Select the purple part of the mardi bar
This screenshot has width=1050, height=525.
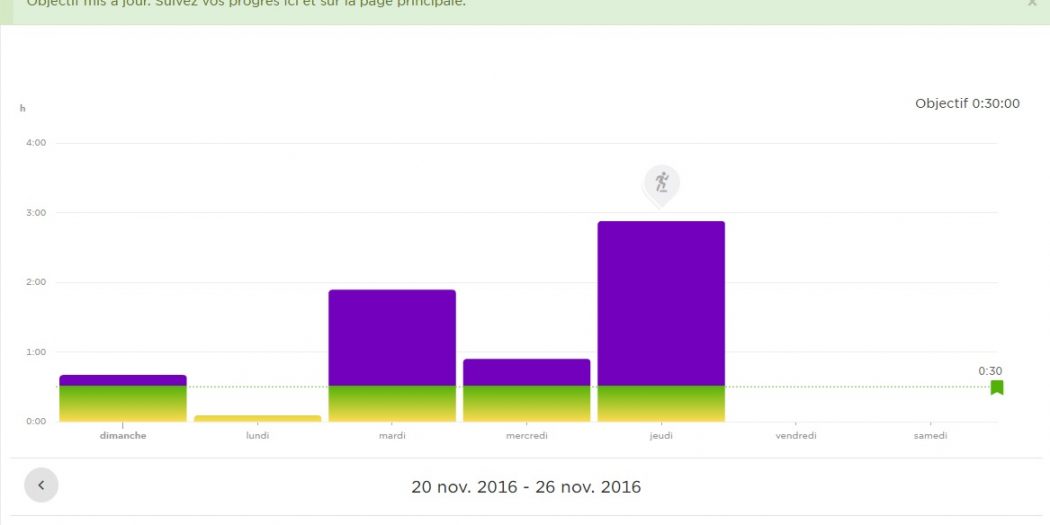(392, 337)
